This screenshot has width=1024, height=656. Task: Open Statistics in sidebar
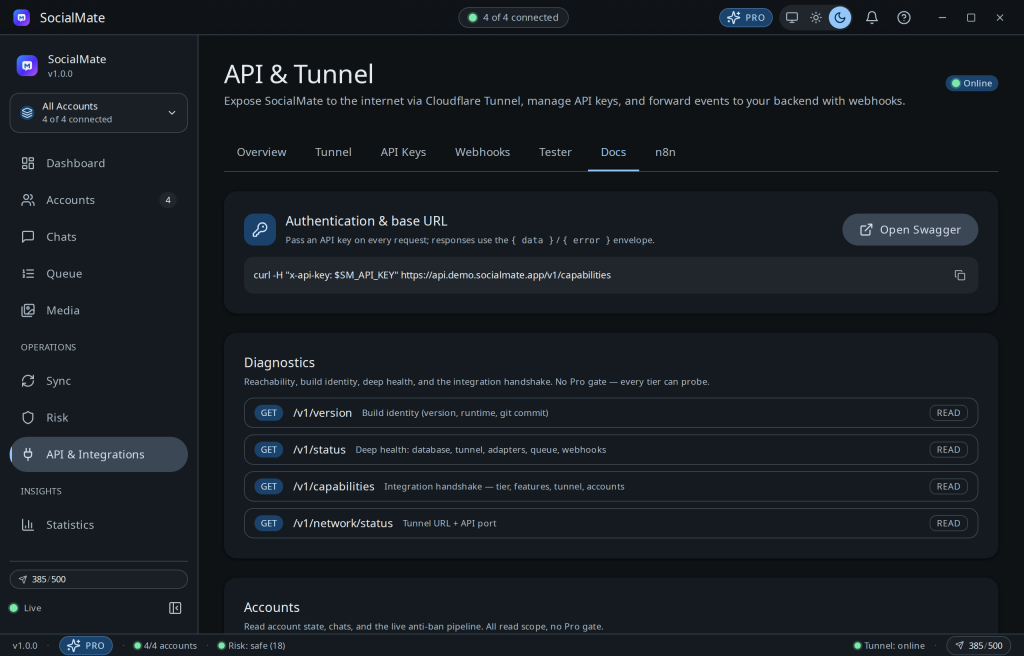click(99, 525)
